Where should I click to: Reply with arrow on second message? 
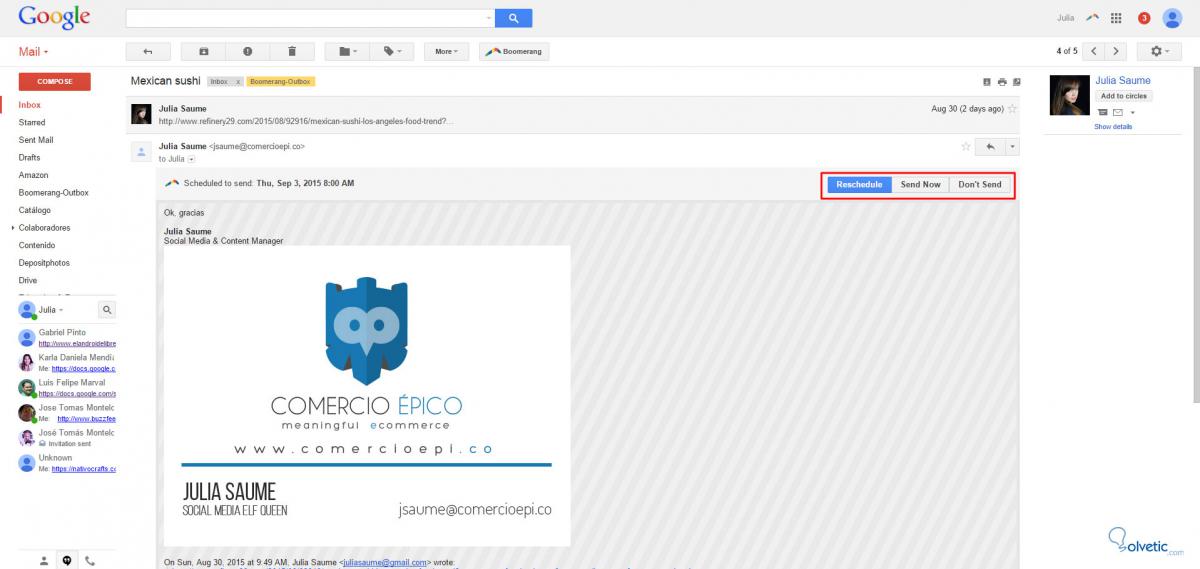(990, 147)
